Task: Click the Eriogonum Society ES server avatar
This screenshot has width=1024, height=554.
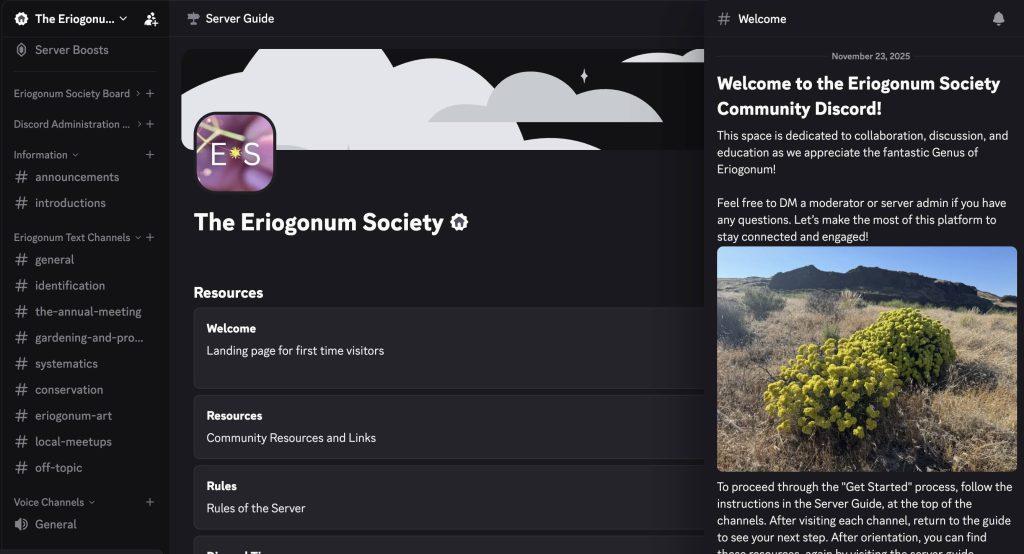Action: click(x=234, y=152)
